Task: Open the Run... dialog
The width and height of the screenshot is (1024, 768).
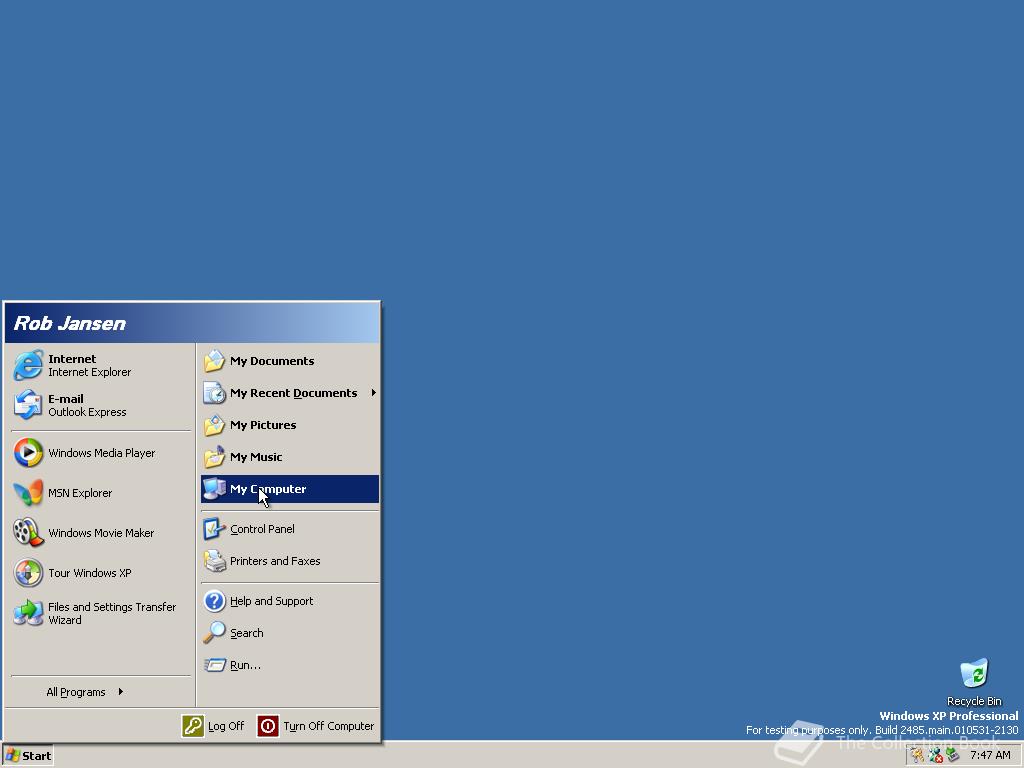Action: click(x=289, y=665)
